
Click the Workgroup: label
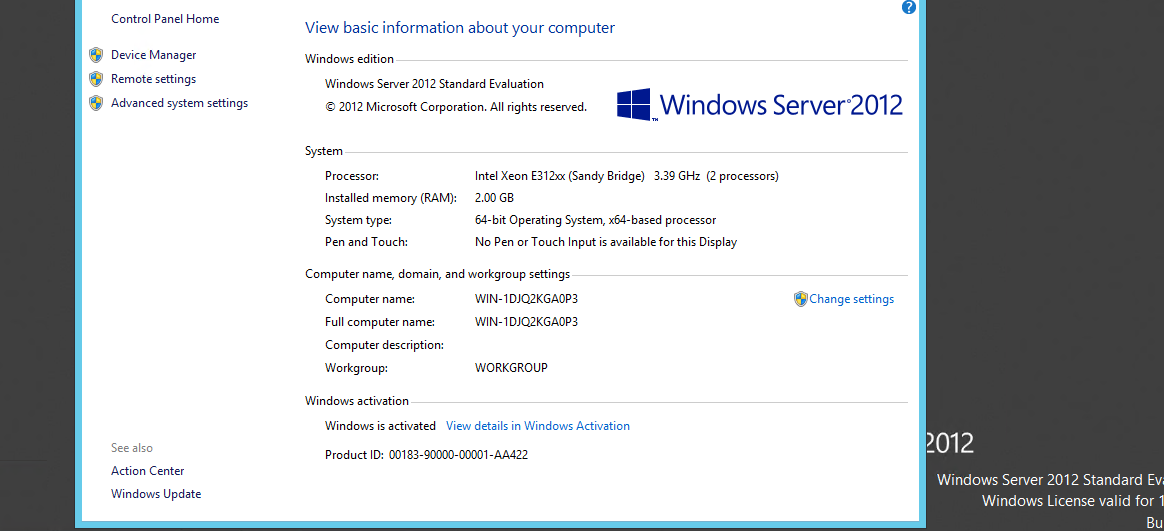pyautogui.click(x=357, y=368)
